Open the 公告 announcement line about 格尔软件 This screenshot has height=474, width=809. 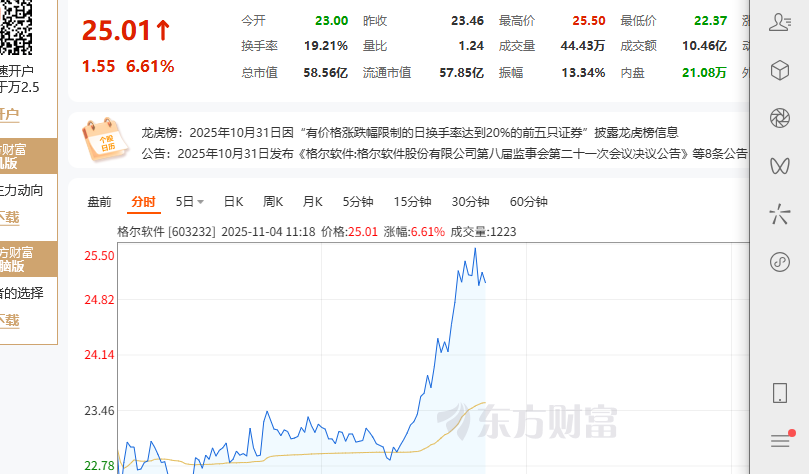click(x=445, y=154)
